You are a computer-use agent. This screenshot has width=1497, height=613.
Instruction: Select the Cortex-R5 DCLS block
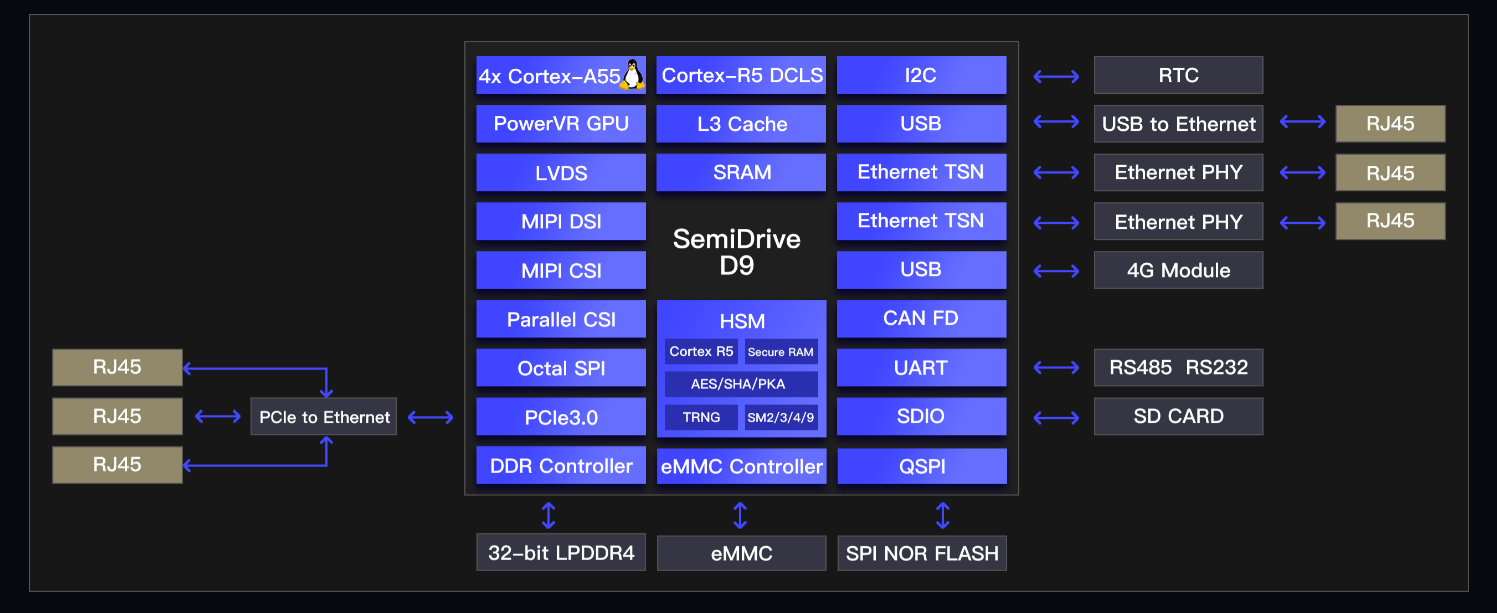(741, 75)
